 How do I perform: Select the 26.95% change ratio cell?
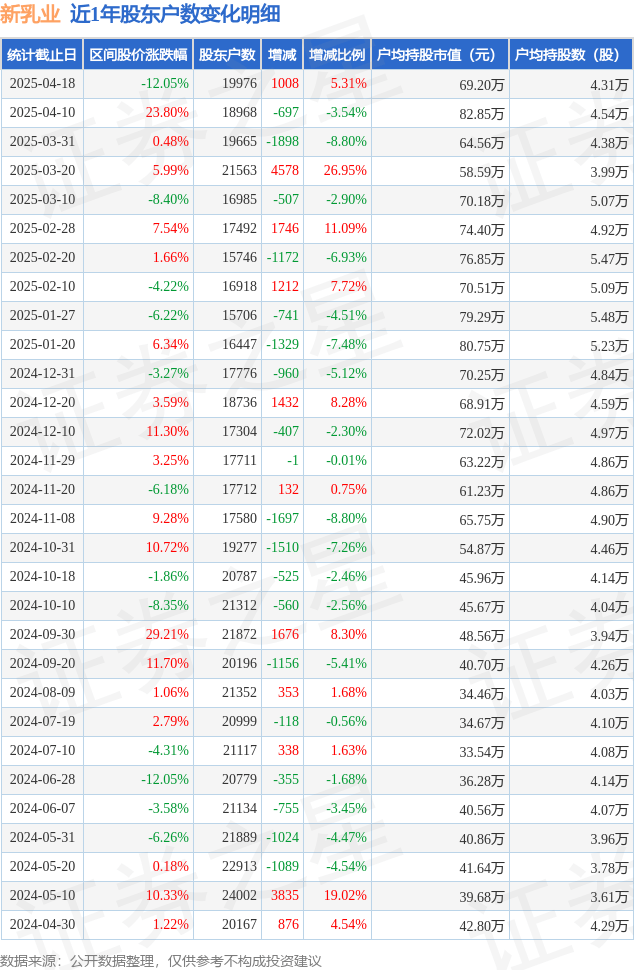[345, 171]
